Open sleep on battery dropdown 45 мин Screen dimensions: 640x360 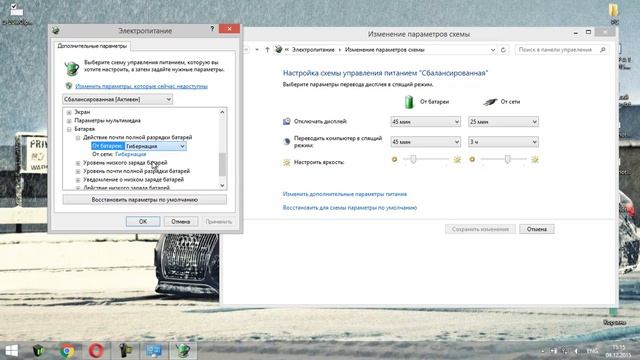coord(425,142)
